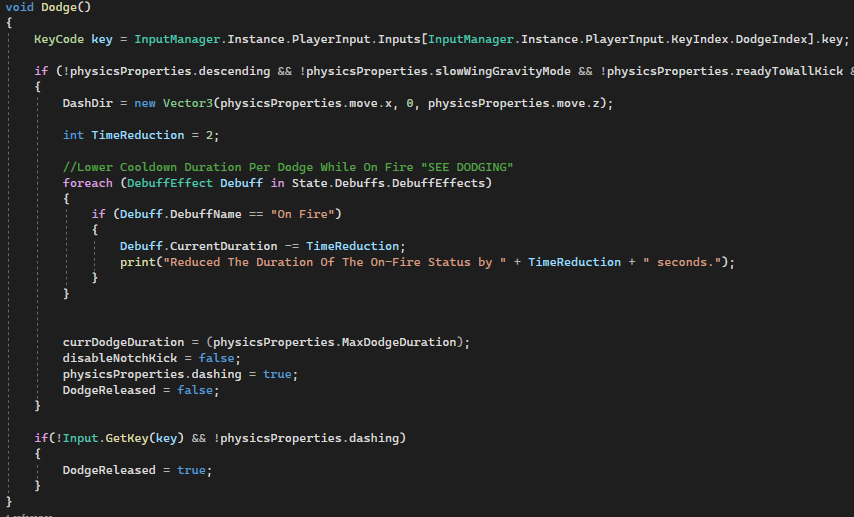This screenshot has height=517, width=854.
Task: Click the currDodgeDuration variable
Action: (123, 342)
